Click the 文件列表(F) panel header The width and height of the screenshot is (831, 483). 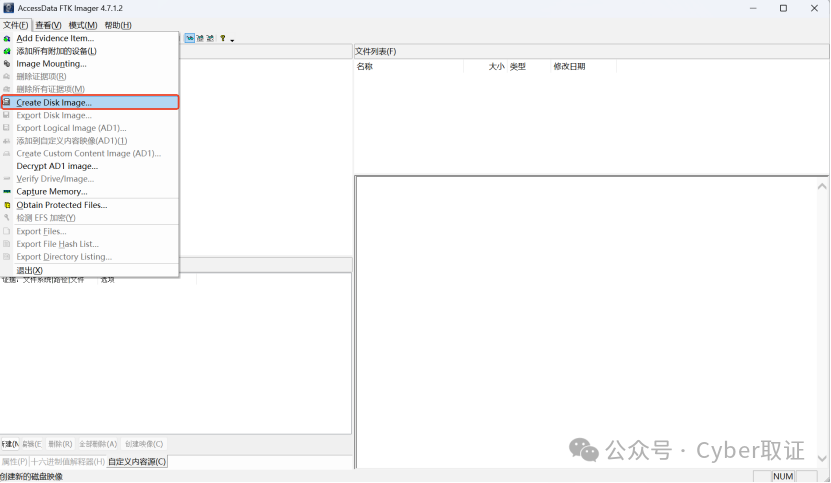point(591,51)
